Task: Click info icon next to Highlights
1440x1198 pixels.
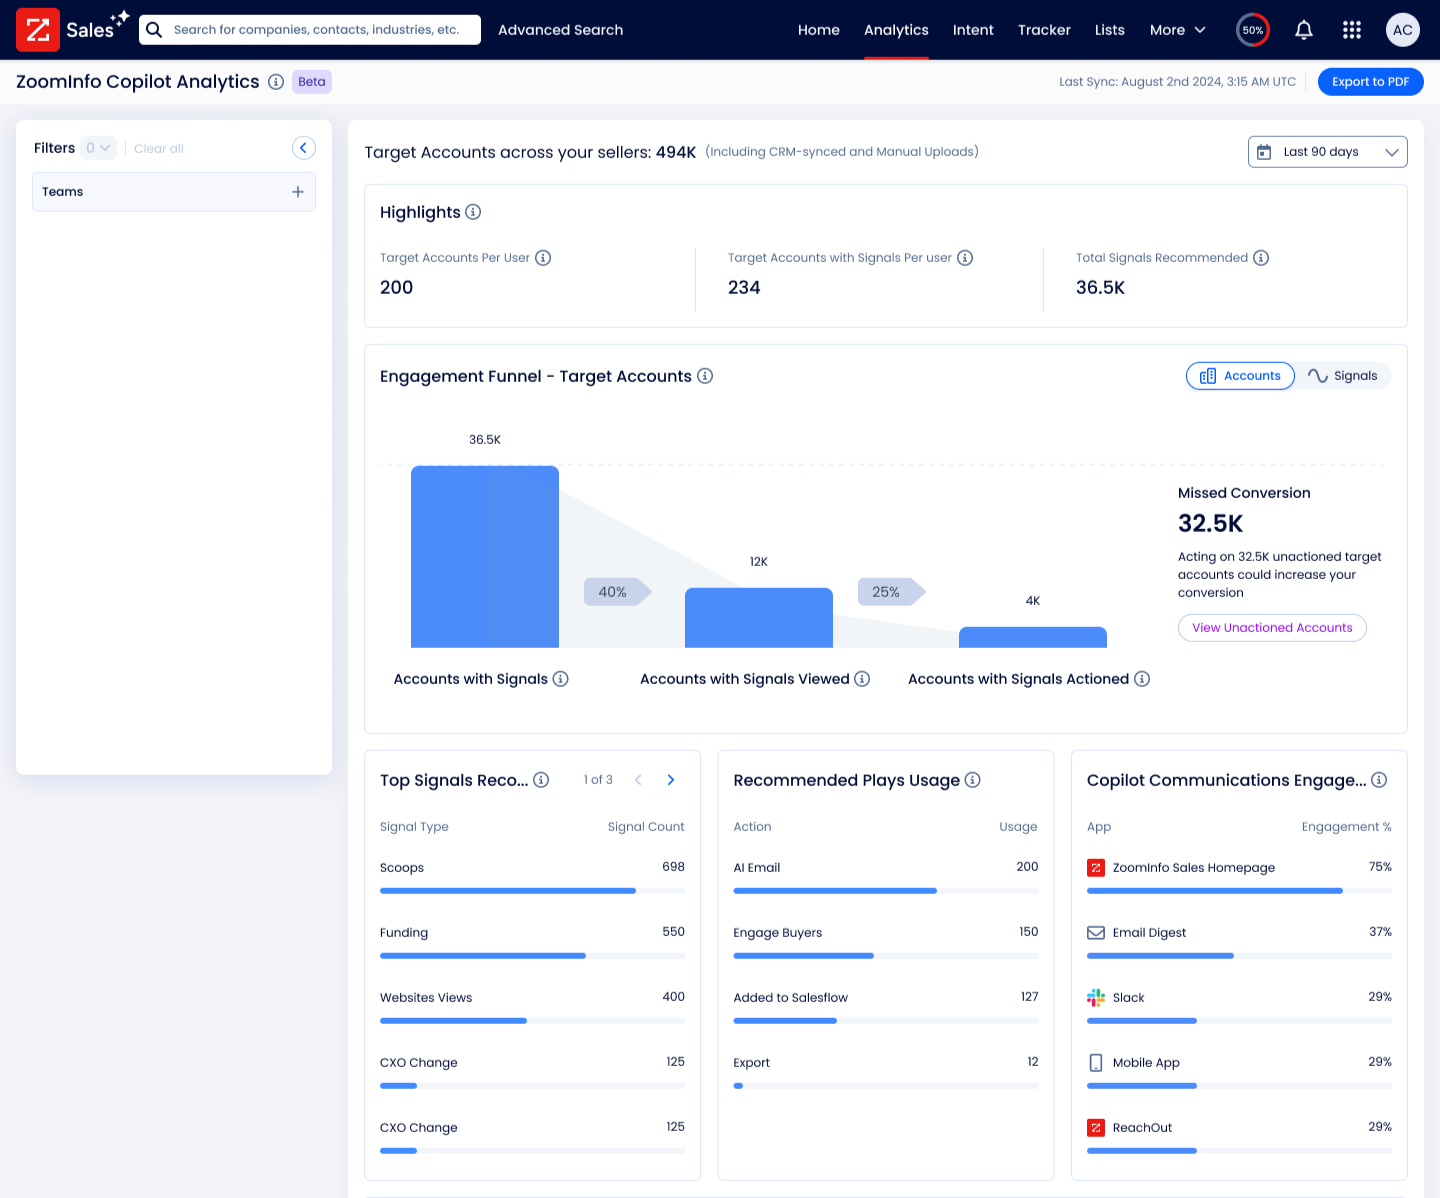Action: pyautogui.click(x=473, y=212)
